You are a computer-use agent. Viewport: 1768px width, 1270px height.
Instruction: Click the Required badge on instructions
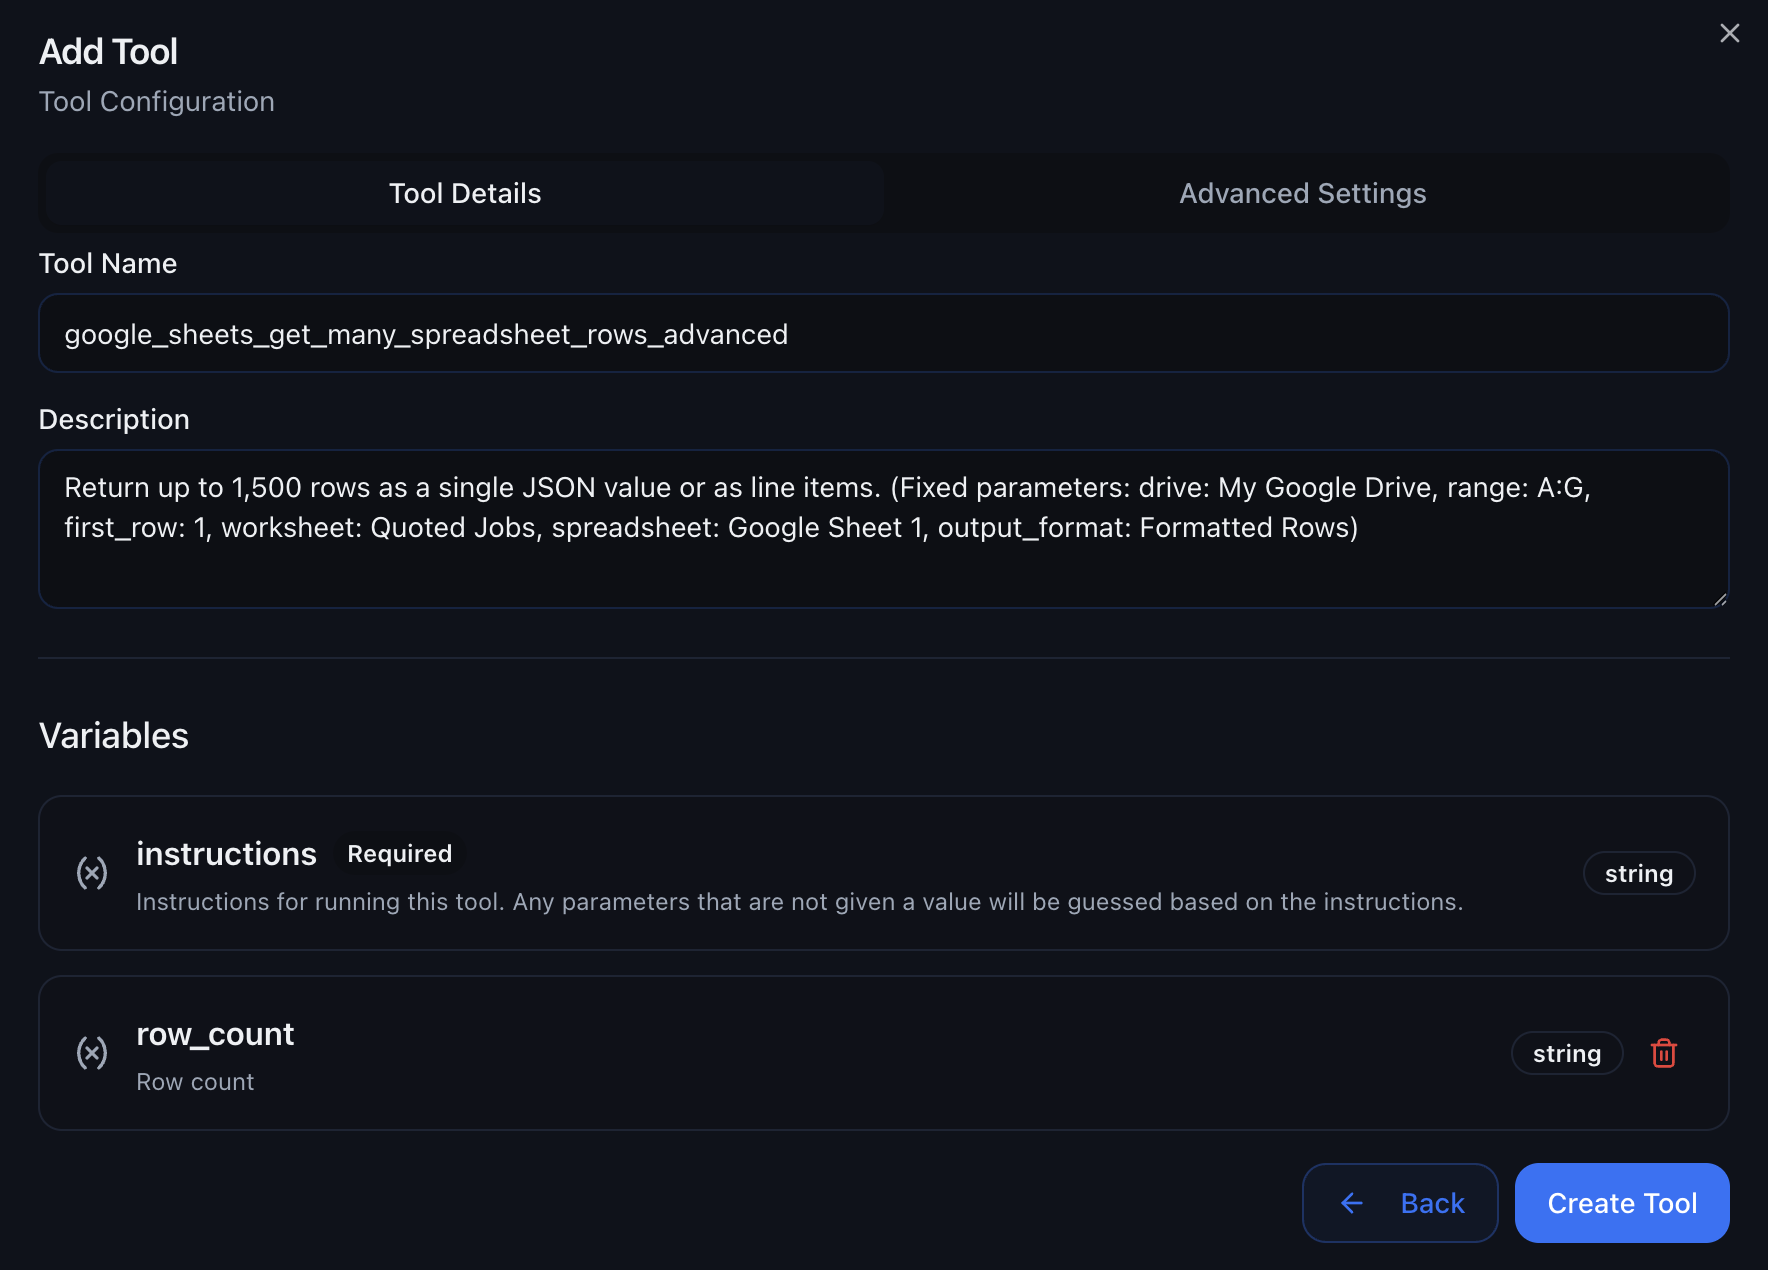(x=399, y=854)
